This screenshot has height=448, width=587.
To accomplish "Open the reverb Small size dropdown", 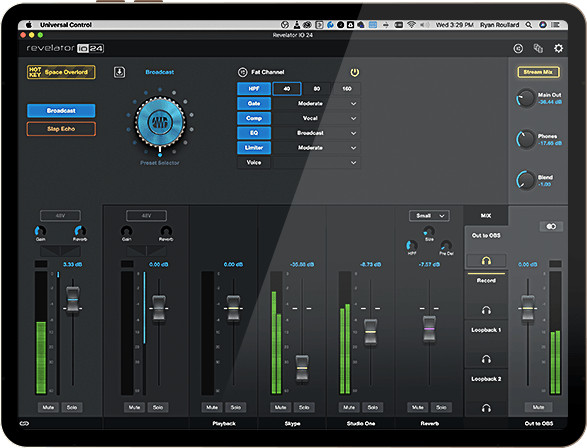I will pos(429,216).
